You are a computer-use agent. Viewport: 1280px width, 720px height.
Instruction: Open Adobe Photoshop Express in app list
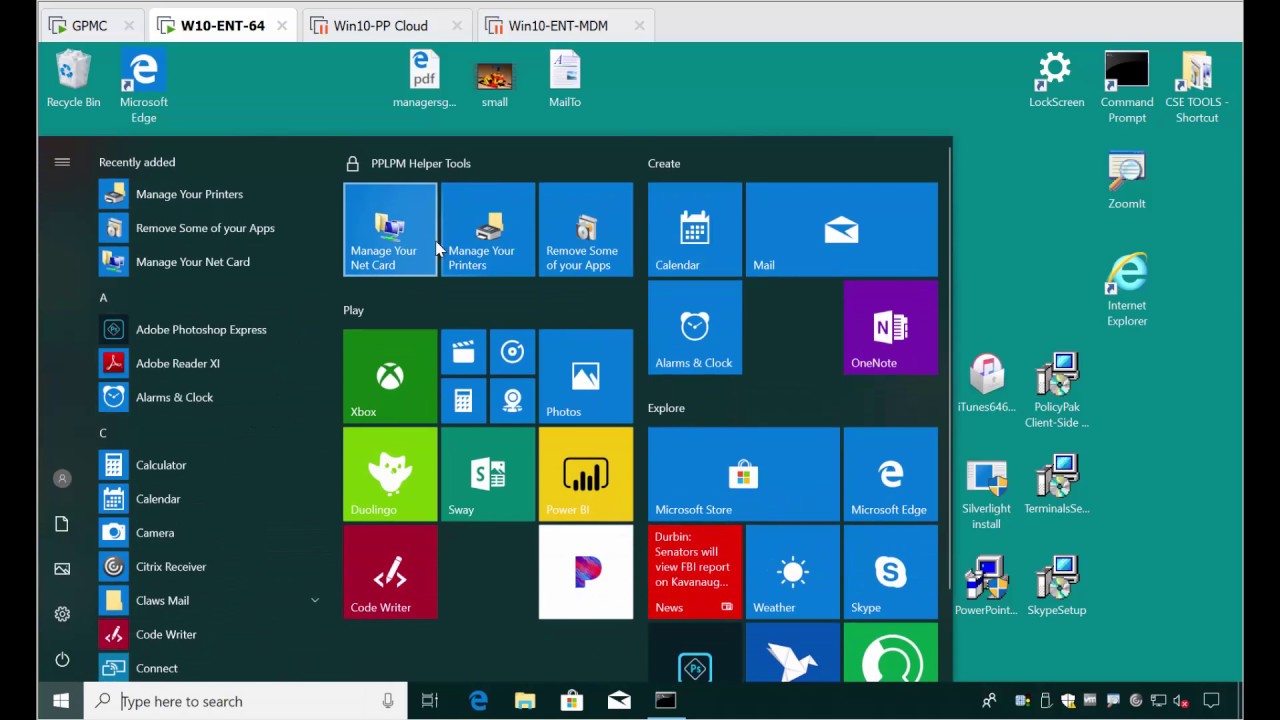210,329
